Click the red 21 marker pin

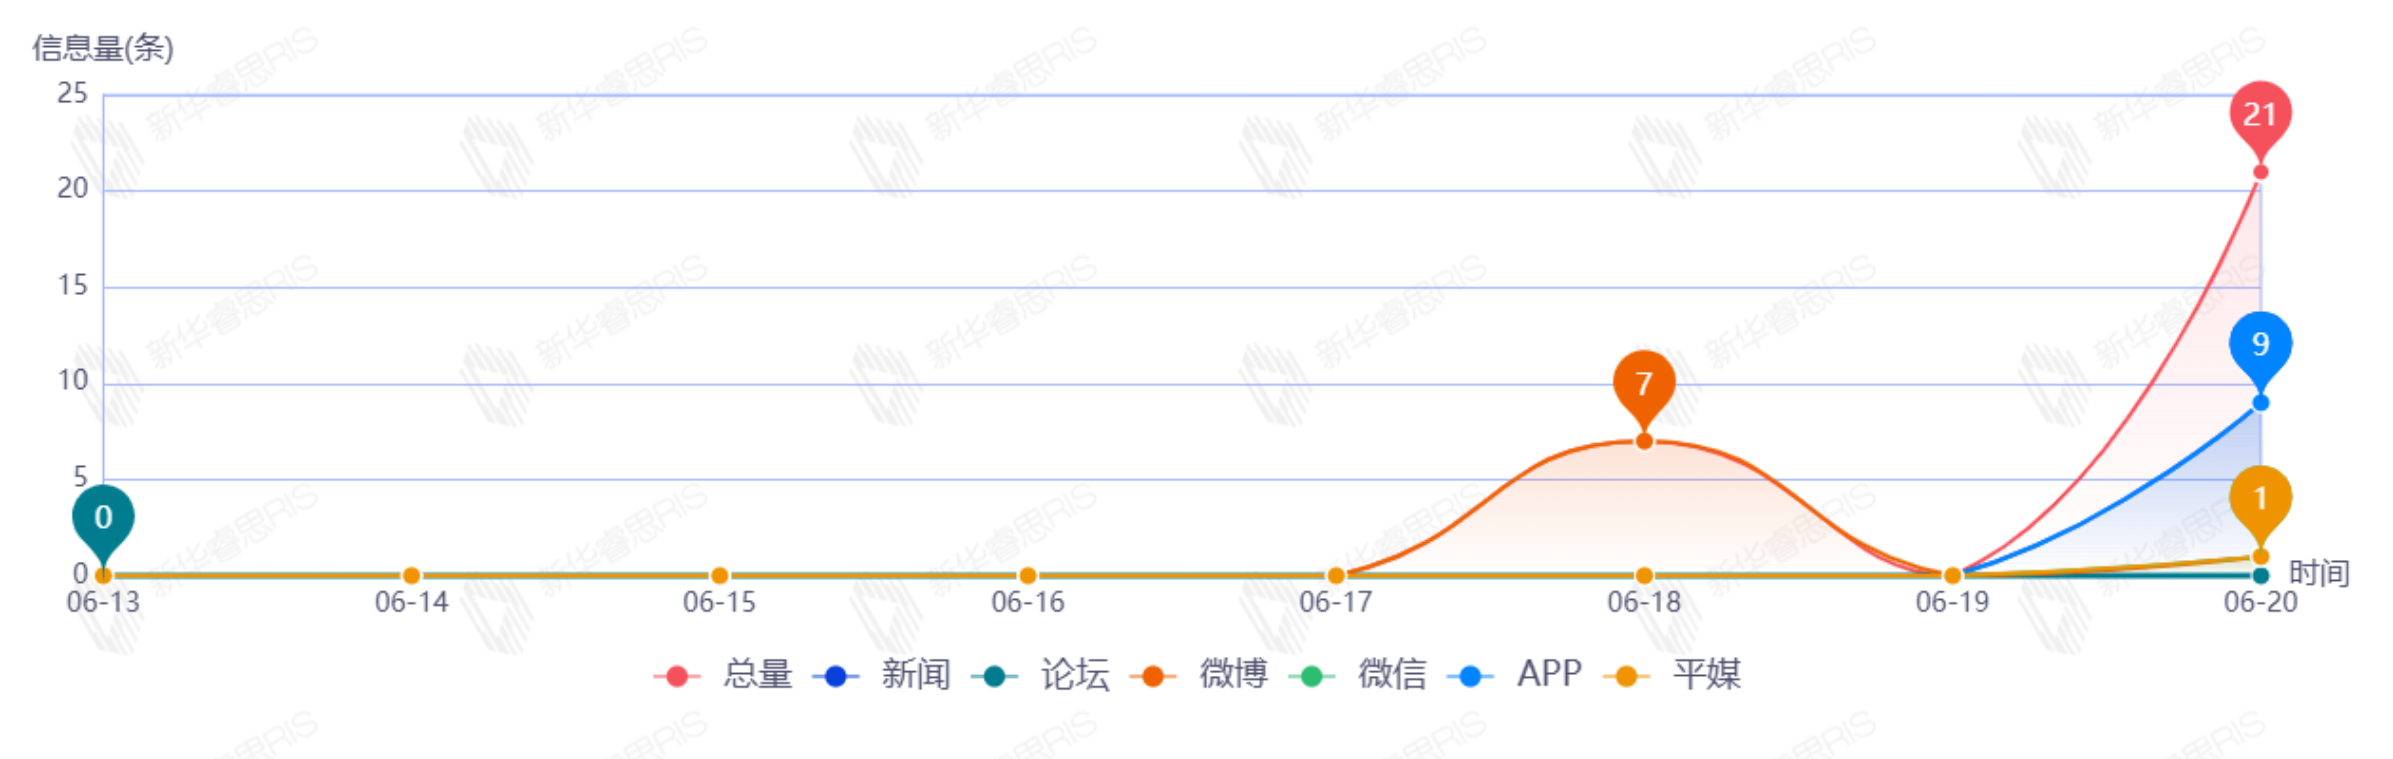(x=2259, y=115)
